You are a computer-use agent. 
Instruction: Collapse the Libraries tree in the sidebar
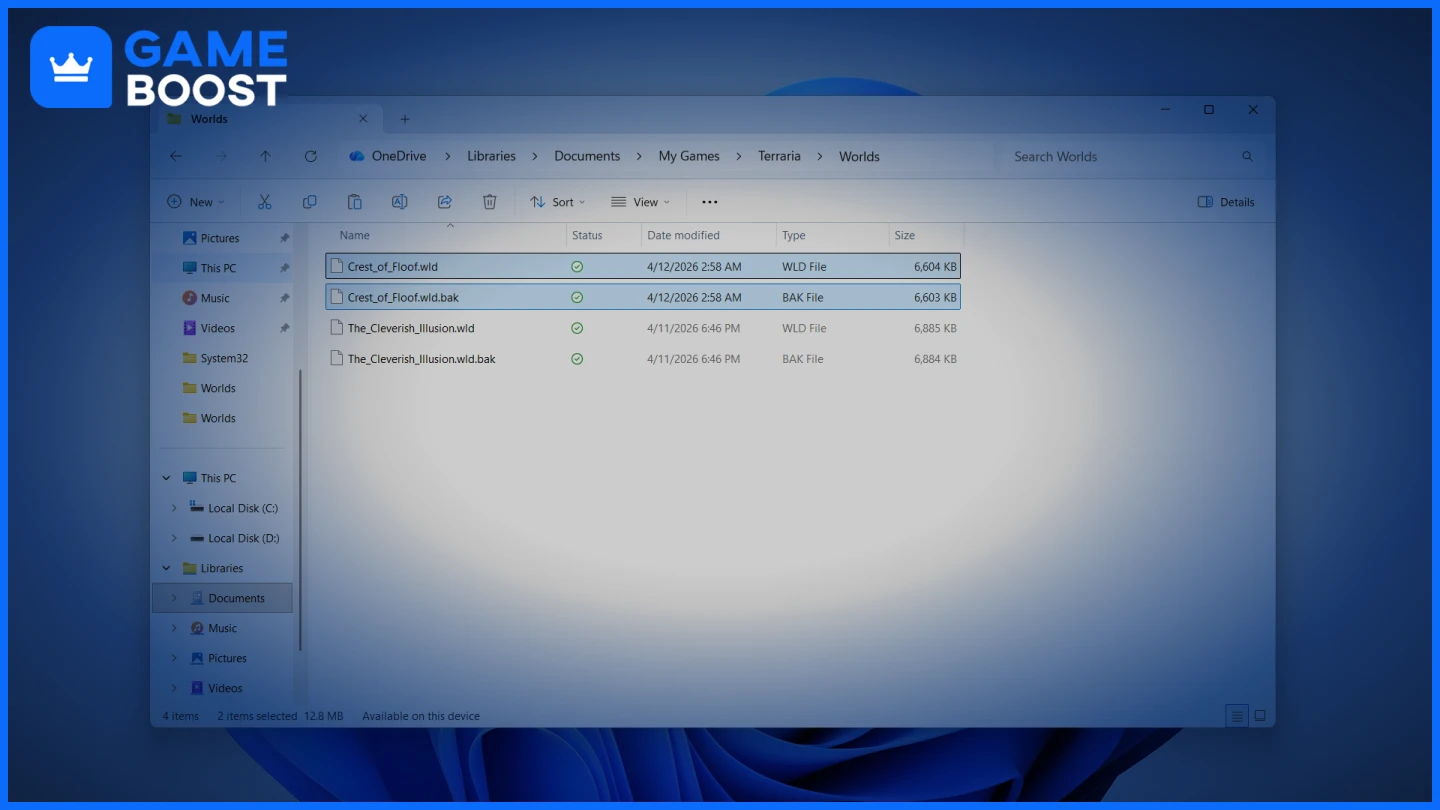[166, 568]
